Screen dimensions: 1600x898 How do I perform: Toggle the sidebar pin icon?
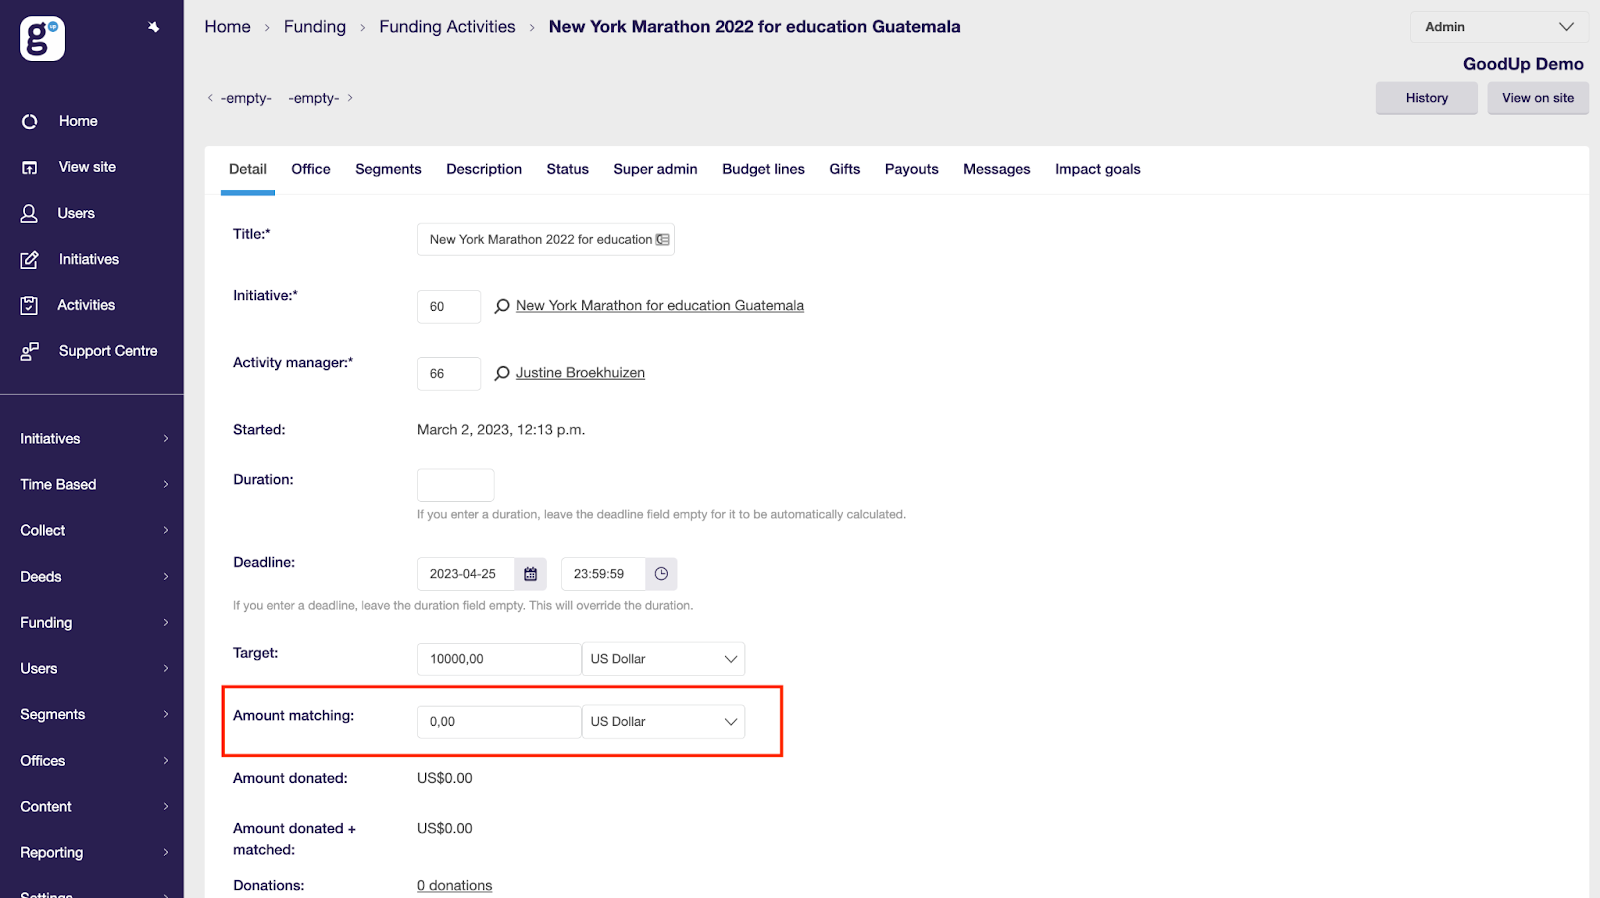pyautogui.click(x=153, y=27)
